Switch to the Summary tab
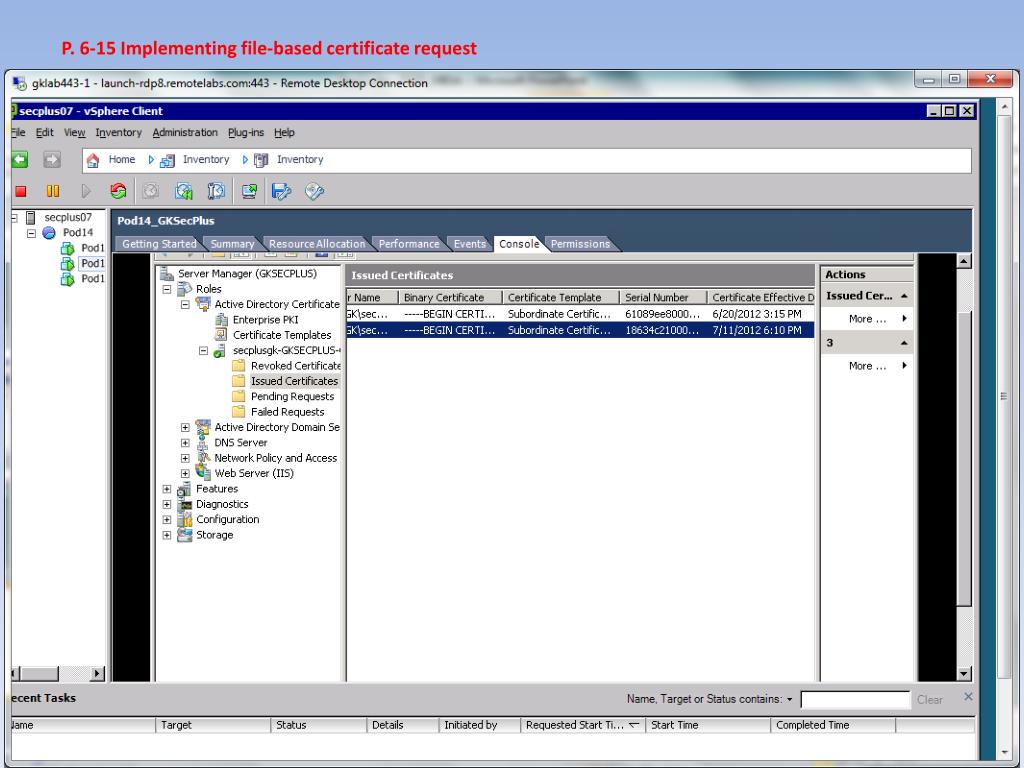 click(x=232, y=244)
